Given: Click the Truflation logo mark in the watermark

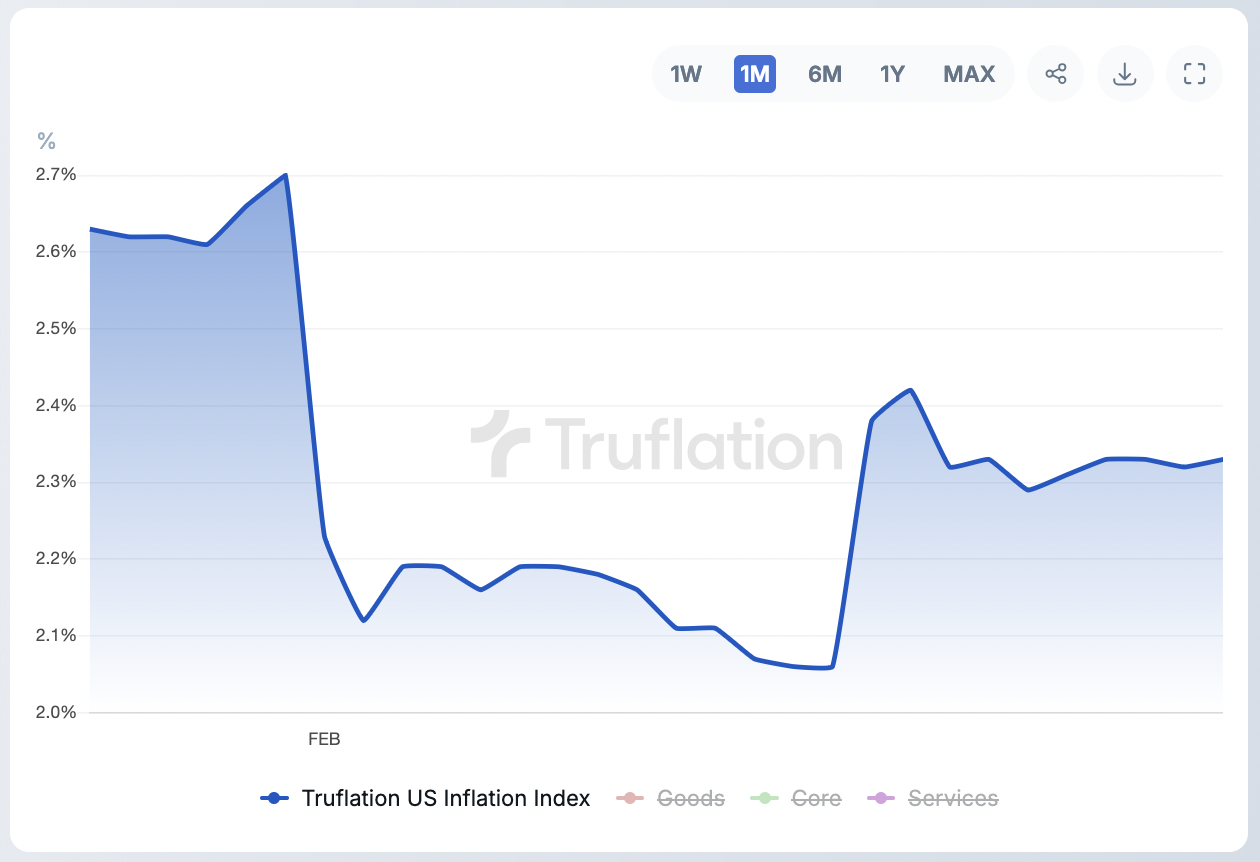Looking at the screenshot, I should click(x=500, y=442).
